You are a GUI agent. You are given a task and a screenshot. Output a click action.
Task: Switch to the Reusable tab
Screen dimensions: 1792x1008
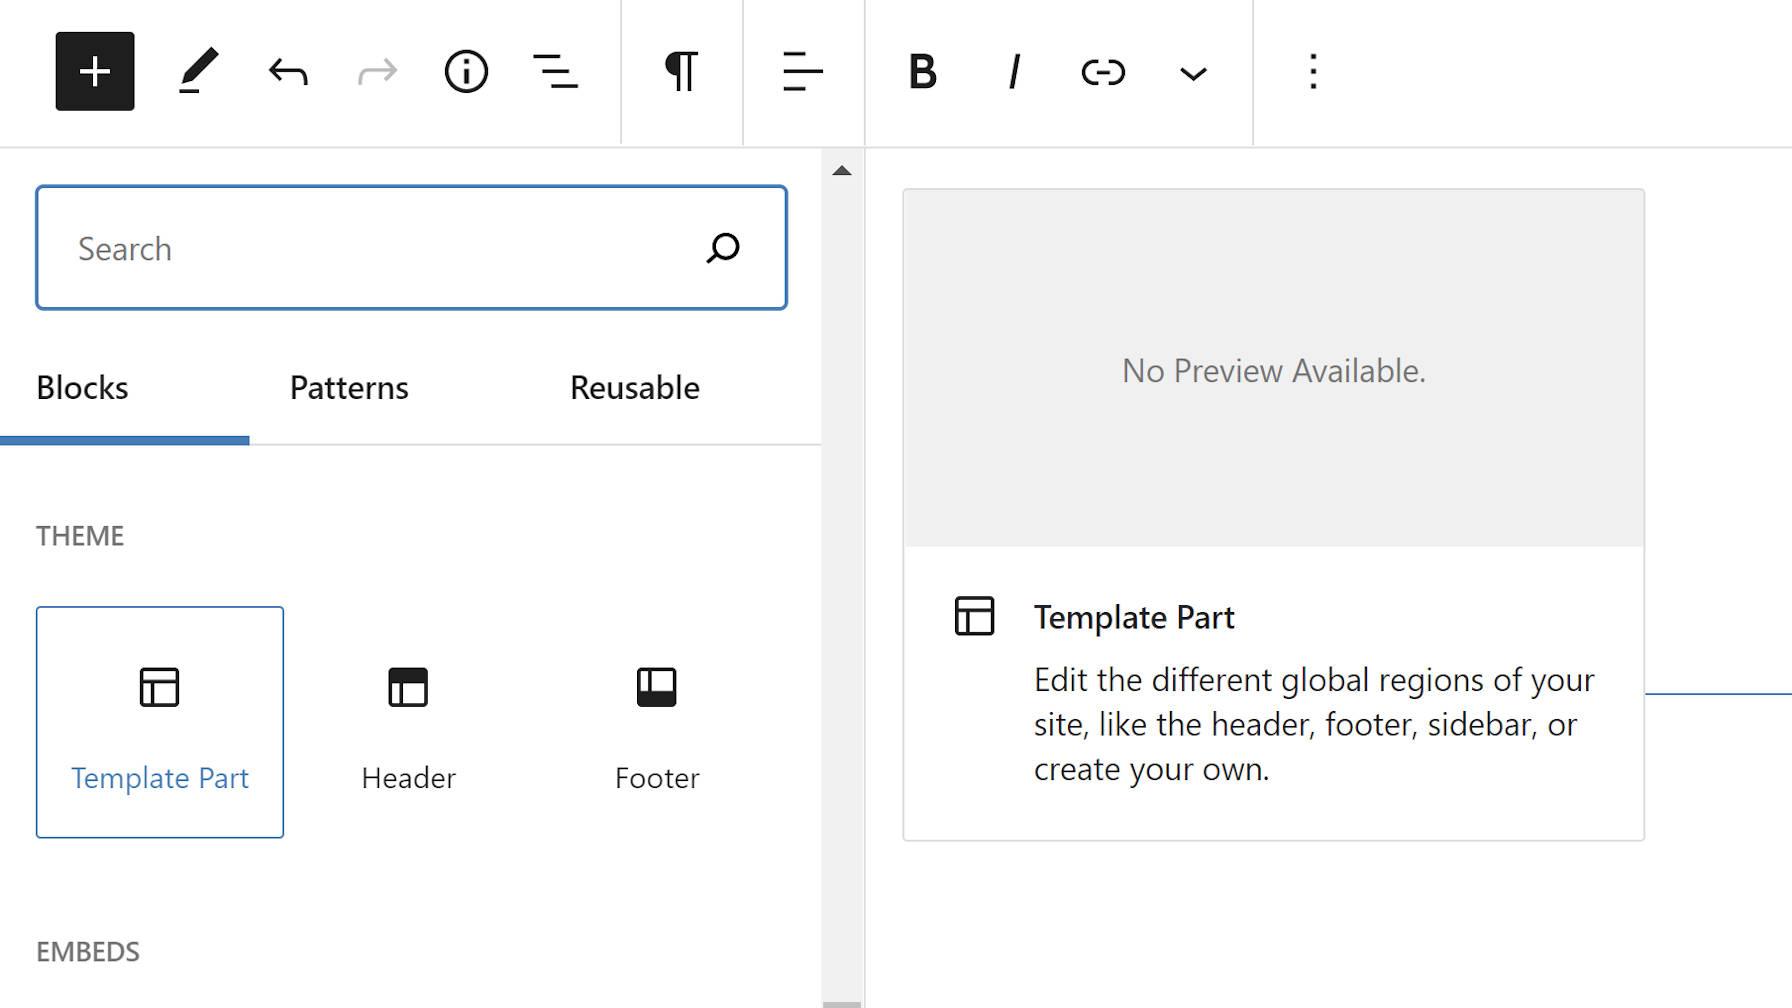pyautogui.click(x=634, y=388)
